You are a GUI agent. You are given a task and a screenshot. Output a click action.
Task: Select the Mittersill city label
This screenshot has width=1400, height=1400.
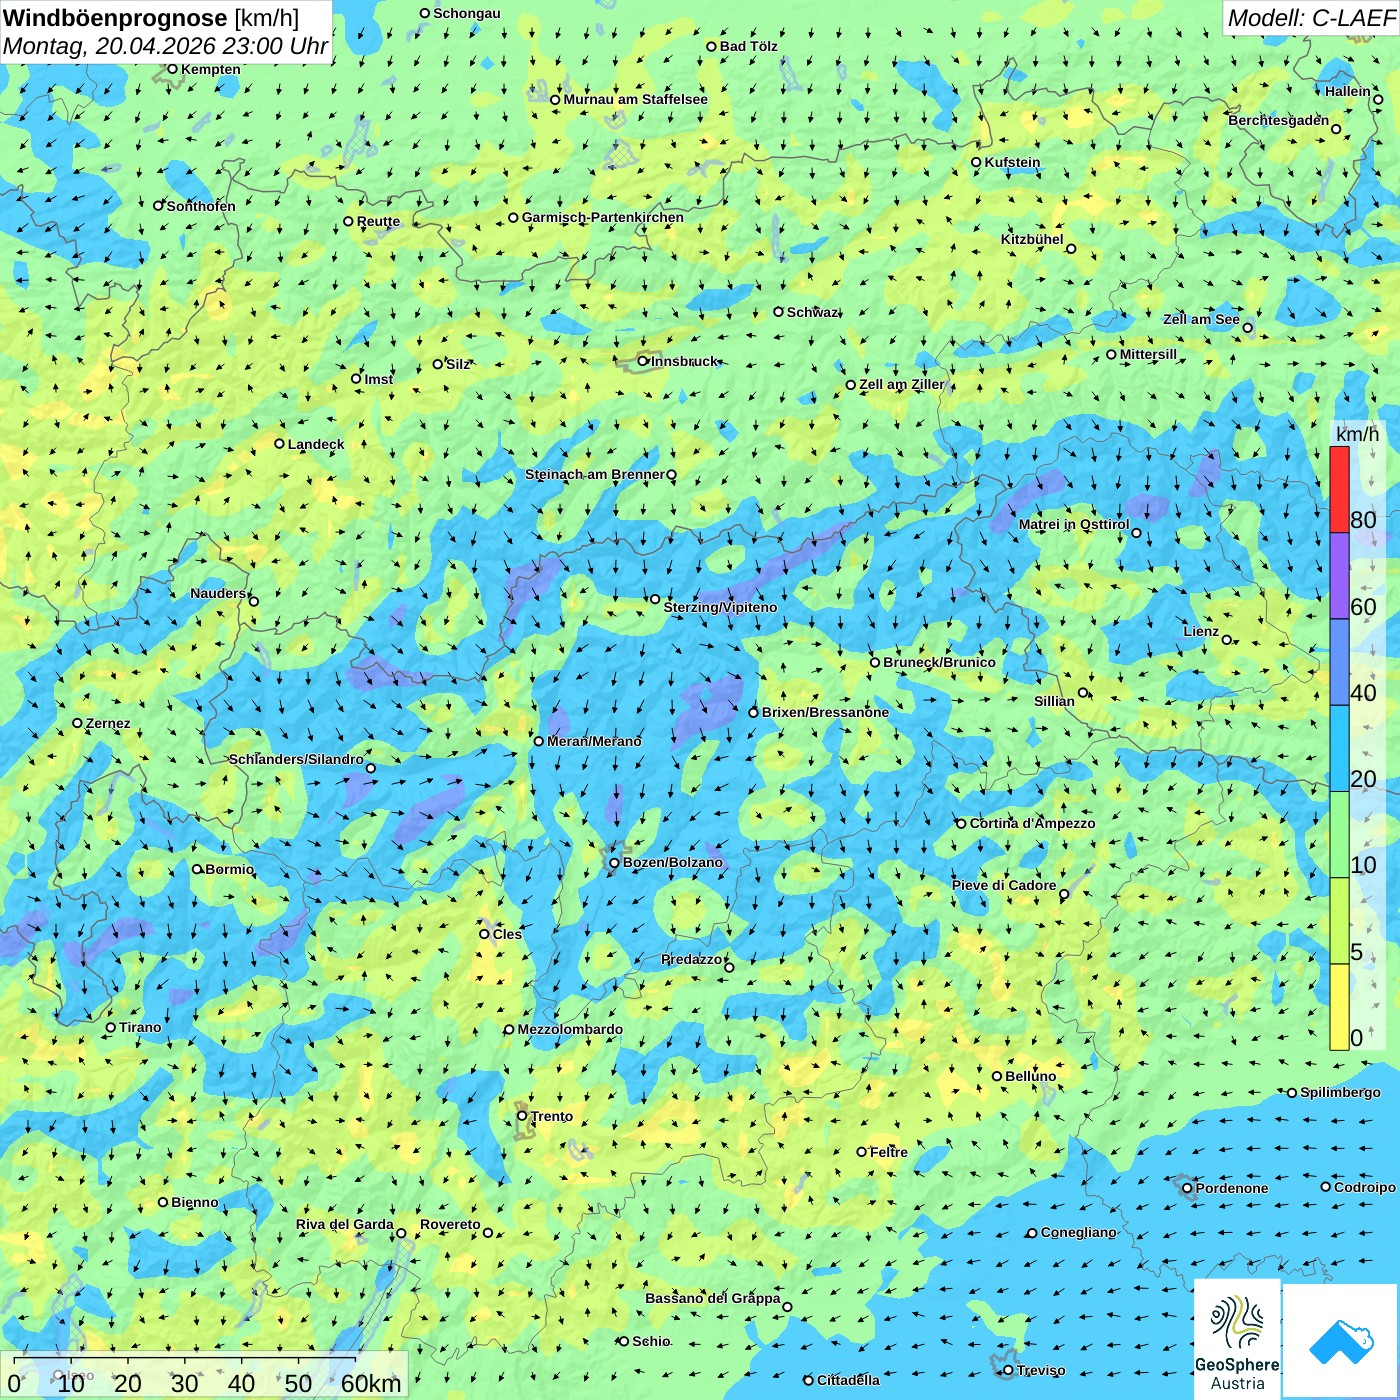[1148, 354]
